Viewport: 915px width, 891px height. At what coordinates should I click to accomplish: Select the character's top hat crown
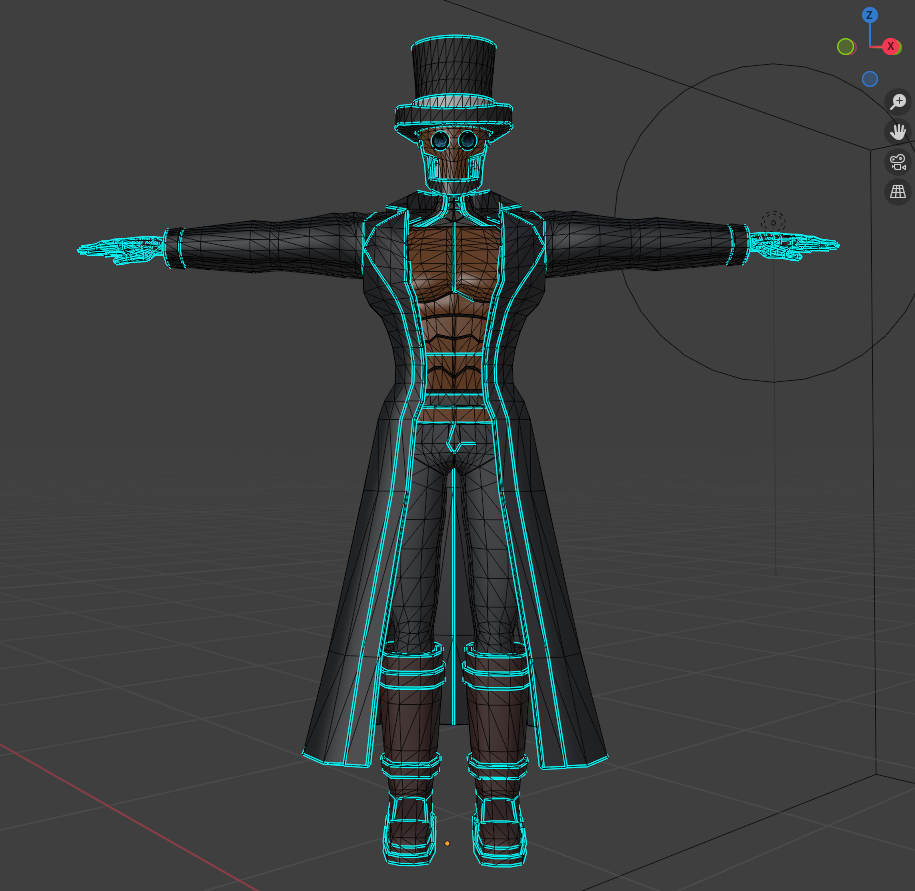pyautogui.click(x=455, y=68)
